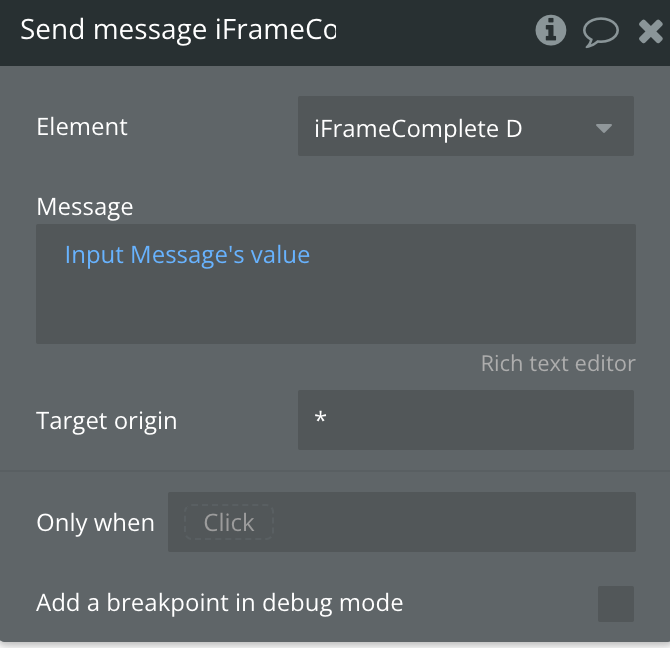Click the Add a breakpoint in debug mode label
Viewport: 670px width, 648px height.
tap(220, 603)
